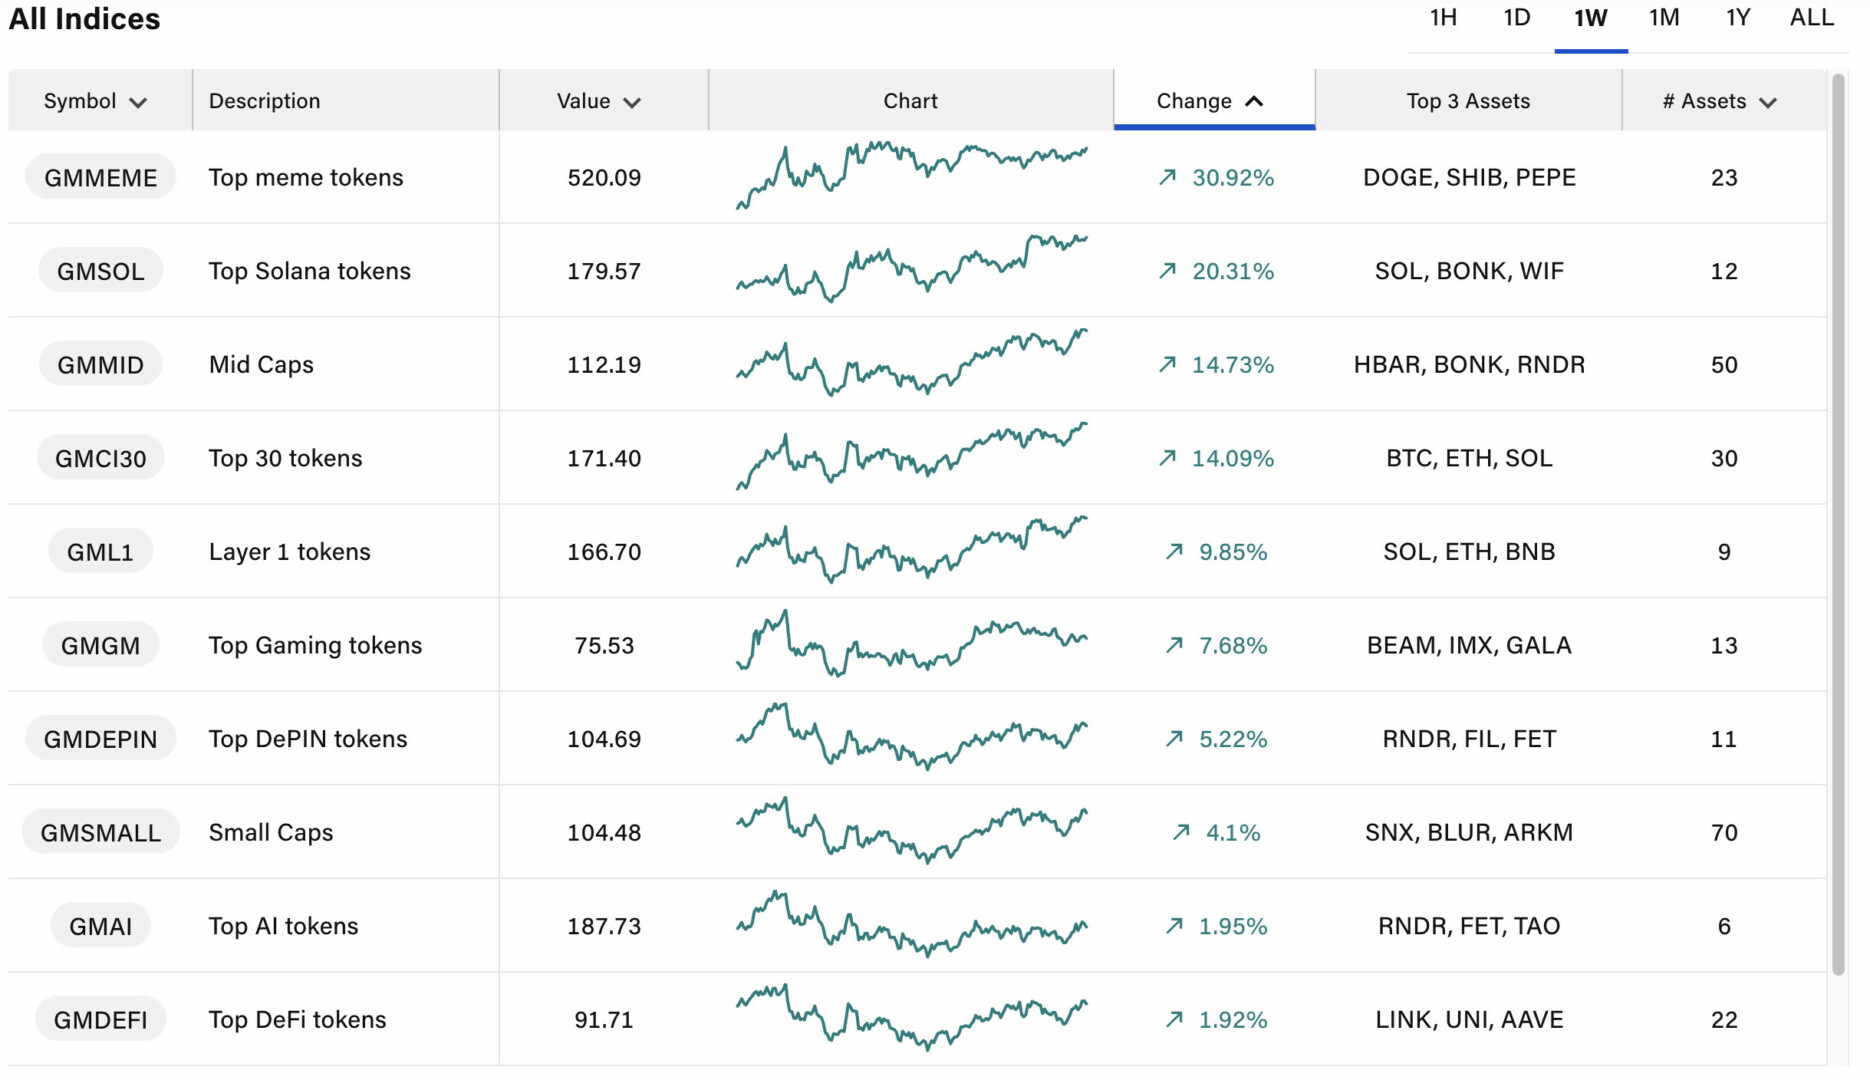Click the GMAI symbol badge

tap(100, 926)
